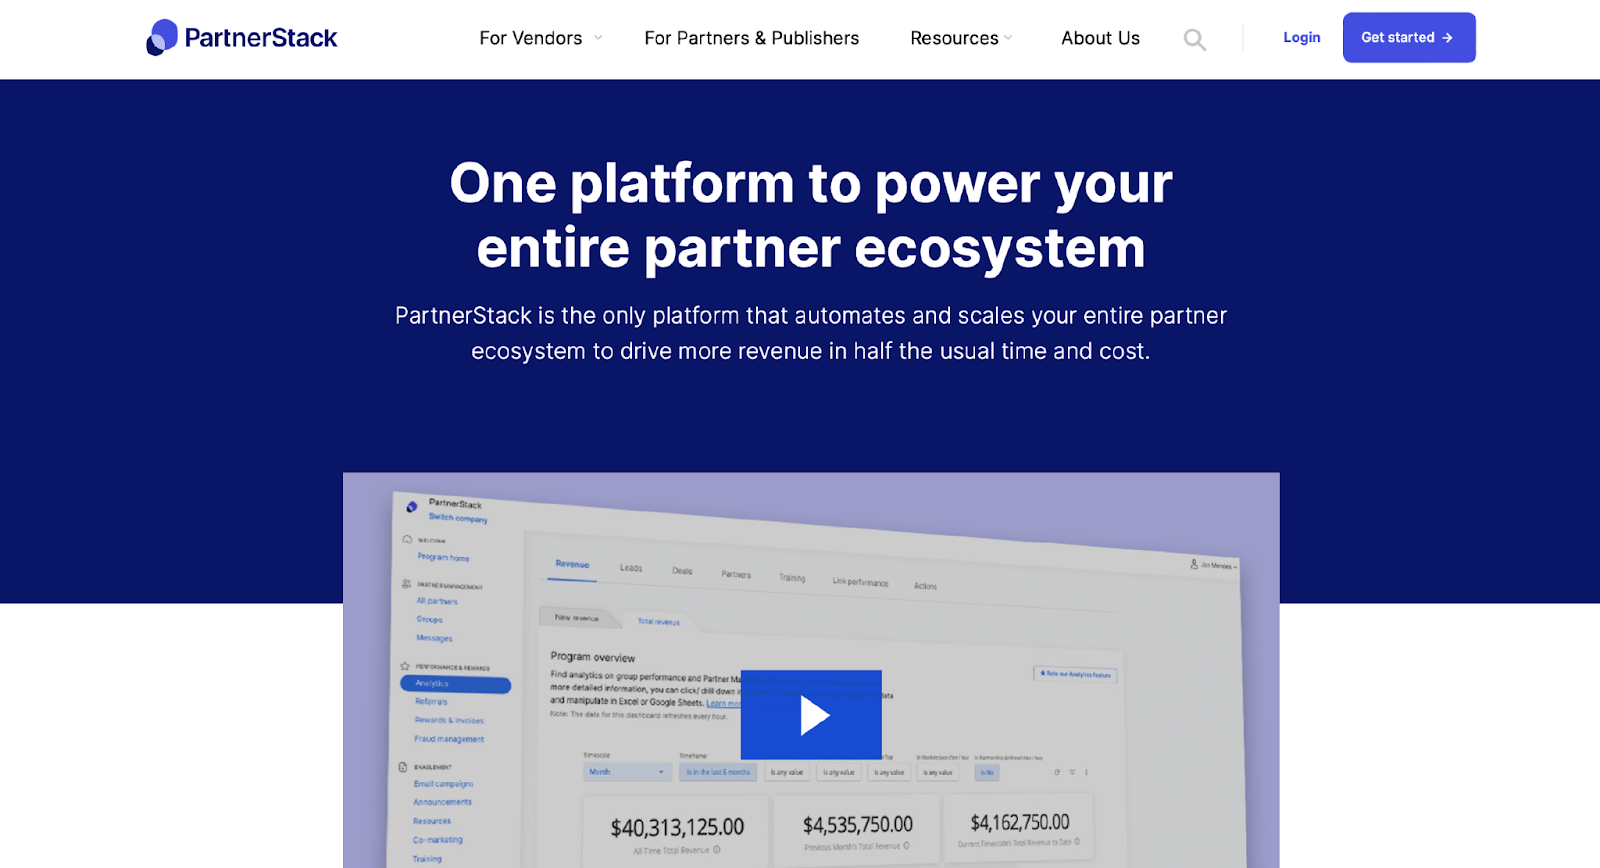Select the New revenue sub-tab
Screen dimensions: 1600x868
pos(577,618)
